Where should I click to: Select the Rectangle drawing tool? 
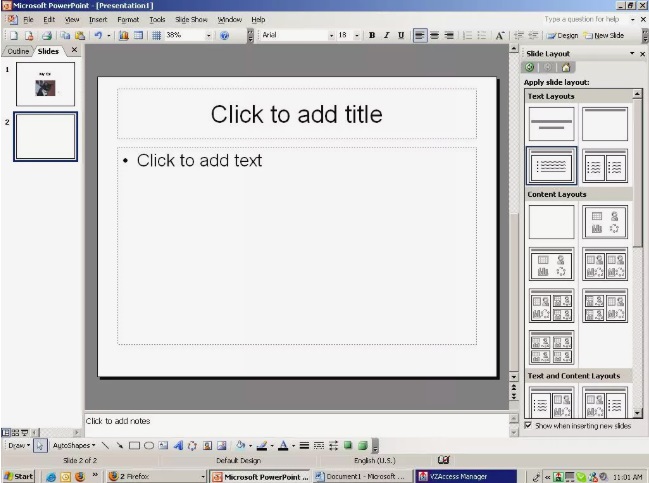(x=134, y=444)
